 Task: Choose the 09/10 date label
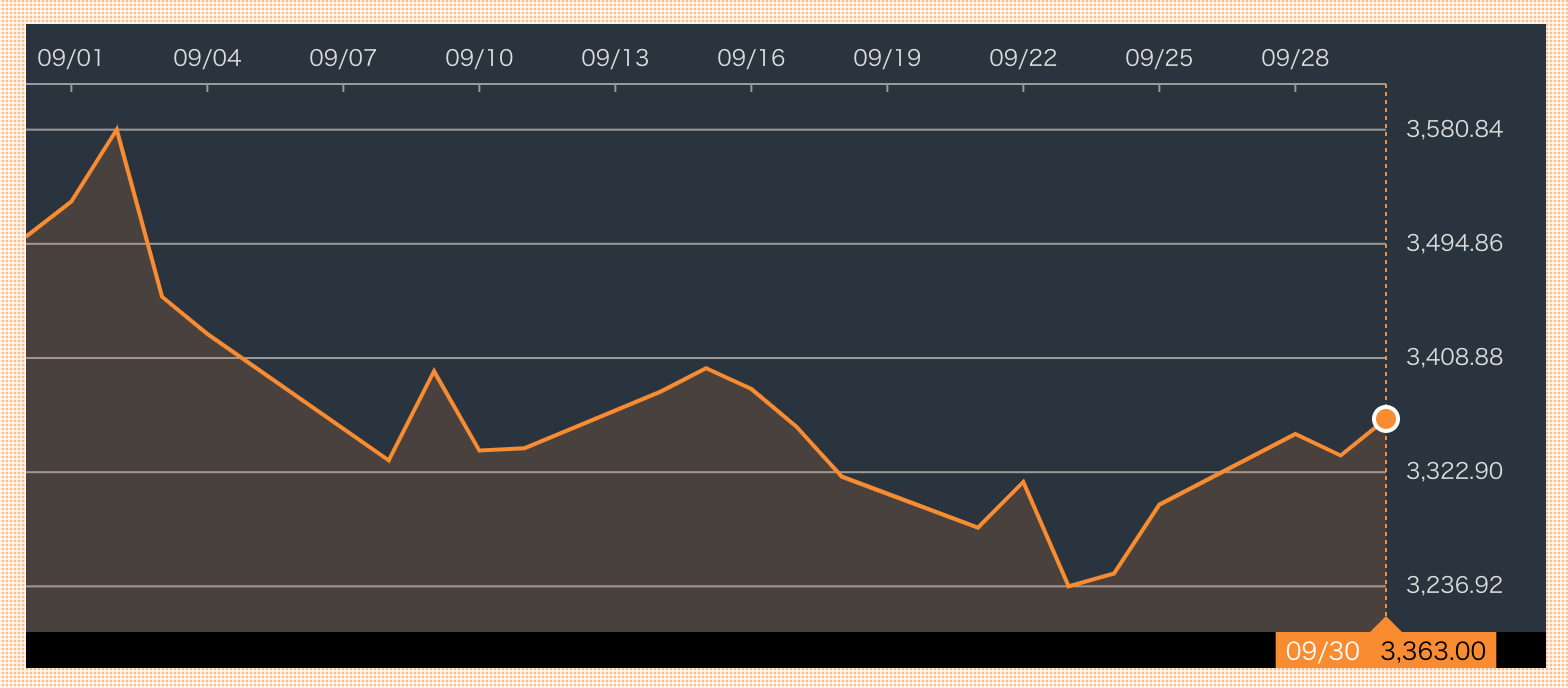[479, 58]
